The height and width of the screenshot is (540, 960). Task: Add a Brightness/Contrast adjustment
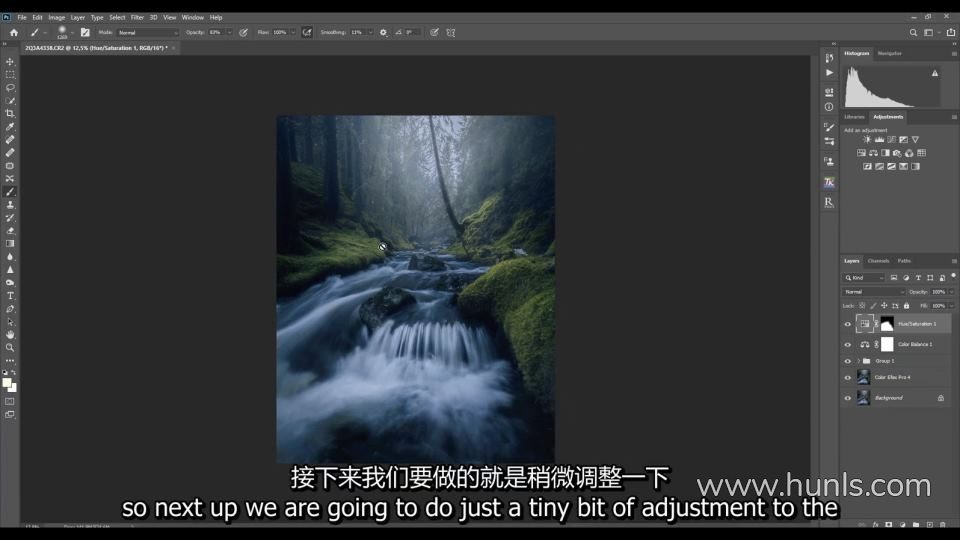[x=867, y=140]
